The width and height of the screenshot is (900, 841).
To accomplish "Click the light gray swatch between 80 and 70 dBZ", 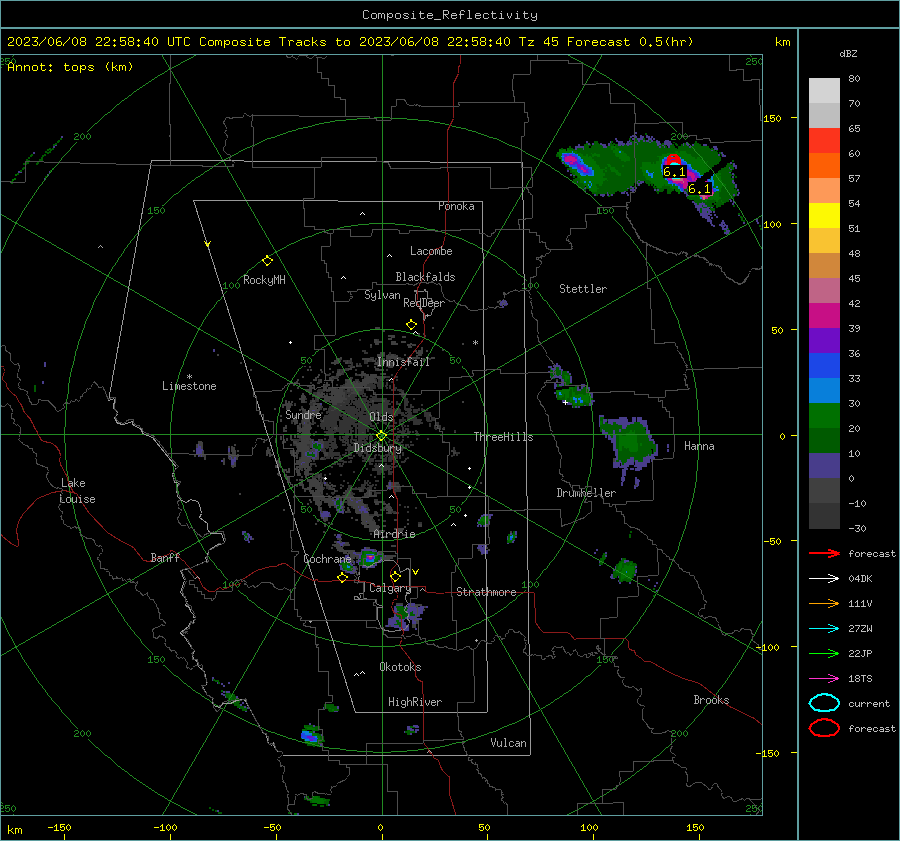I will point(824,91).
